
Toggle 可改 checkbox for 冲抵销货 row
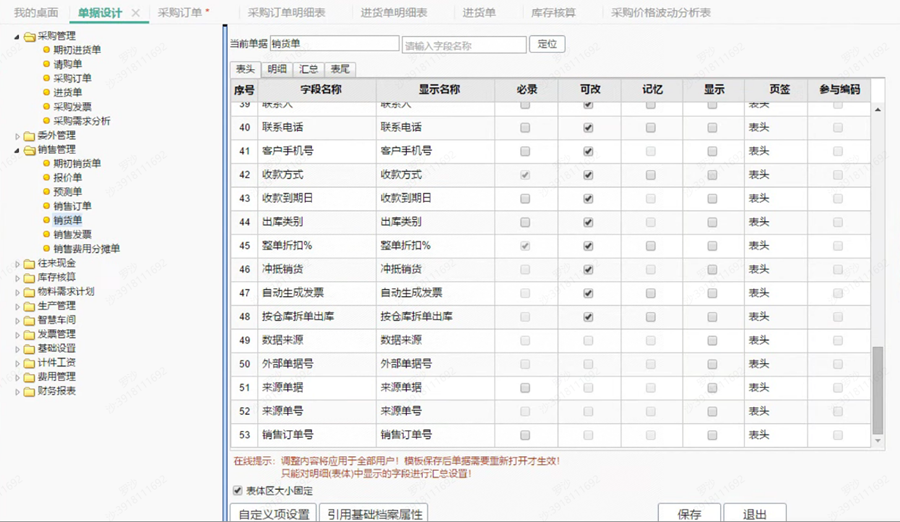point(588,269)
